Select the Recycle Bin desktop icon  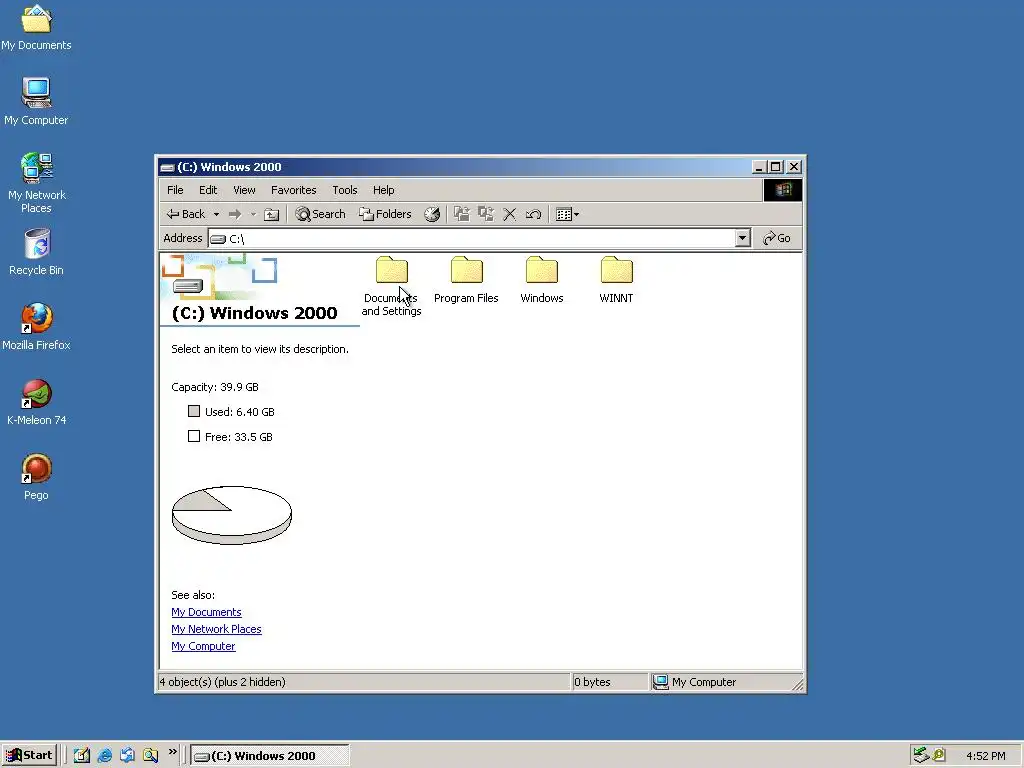[36, 252]
